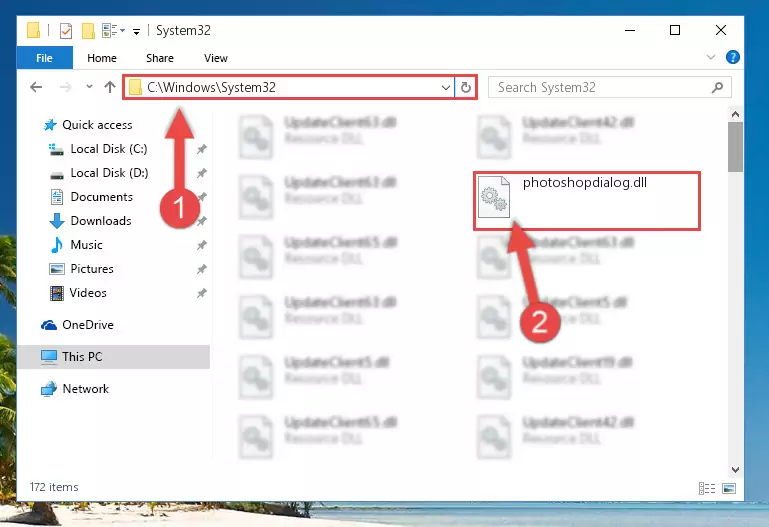Viewport: 769px width, 527px height.
Task: Expand the address bar history dropdown
Action: pos(445,88)
